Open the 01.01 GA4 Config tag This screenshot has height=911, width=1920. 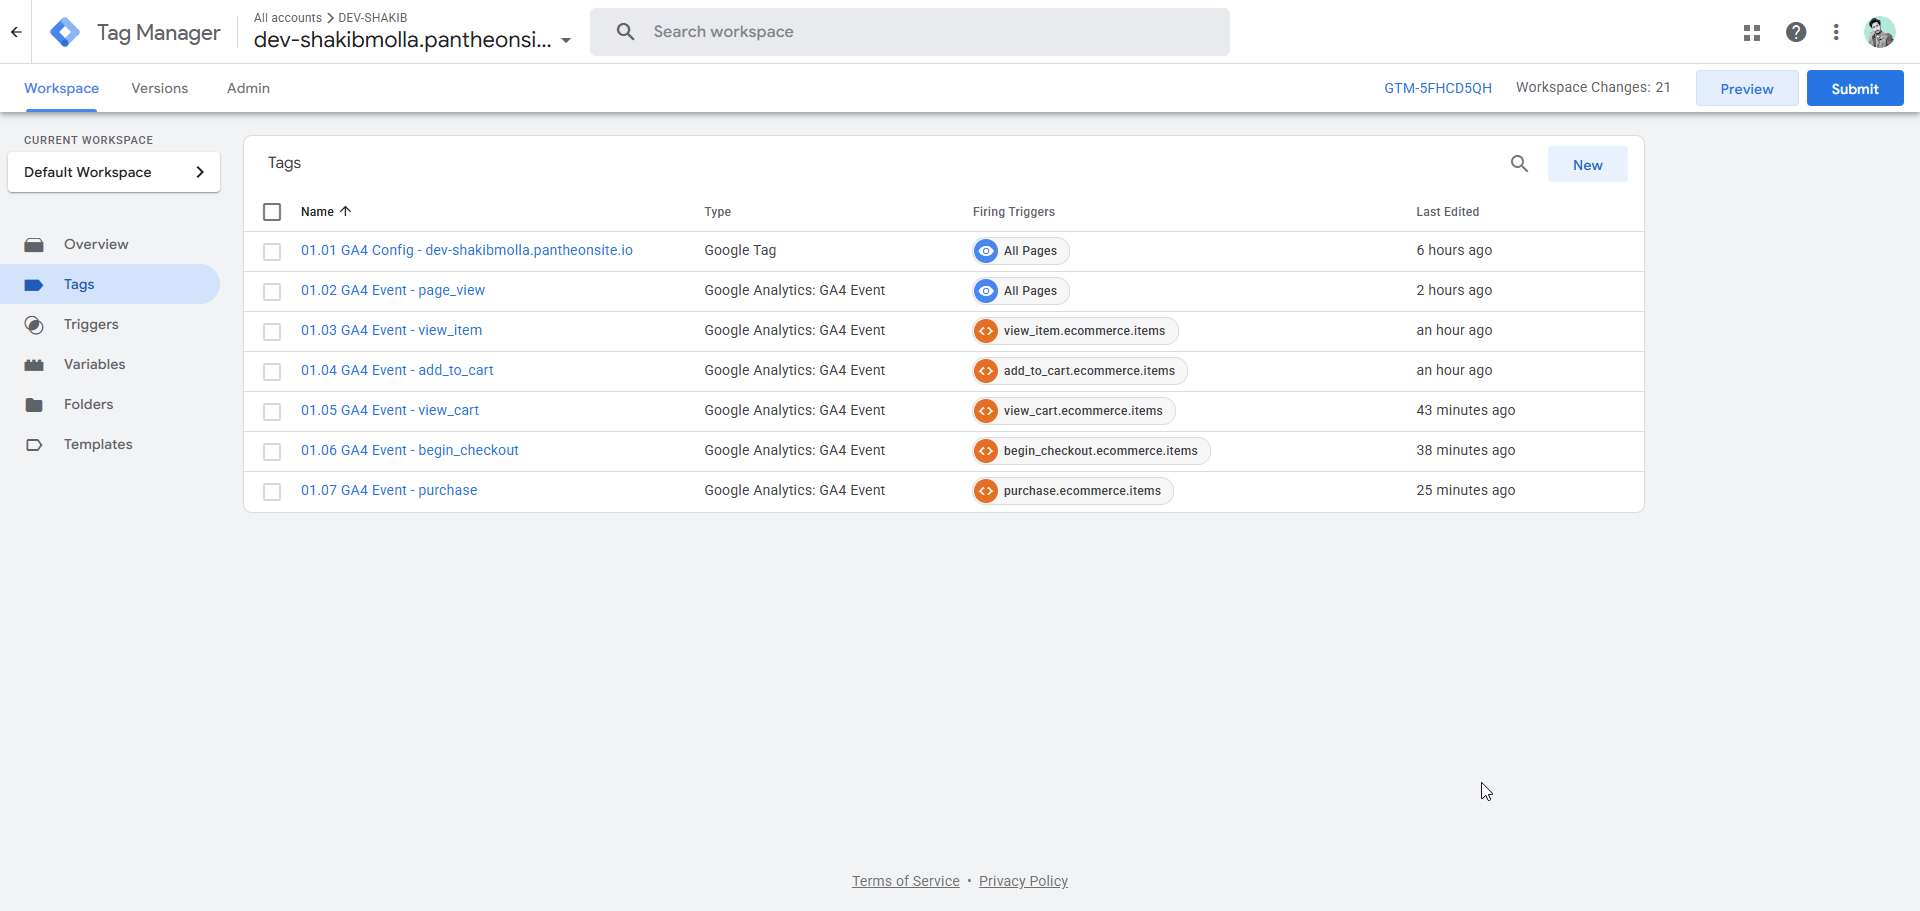467,250
